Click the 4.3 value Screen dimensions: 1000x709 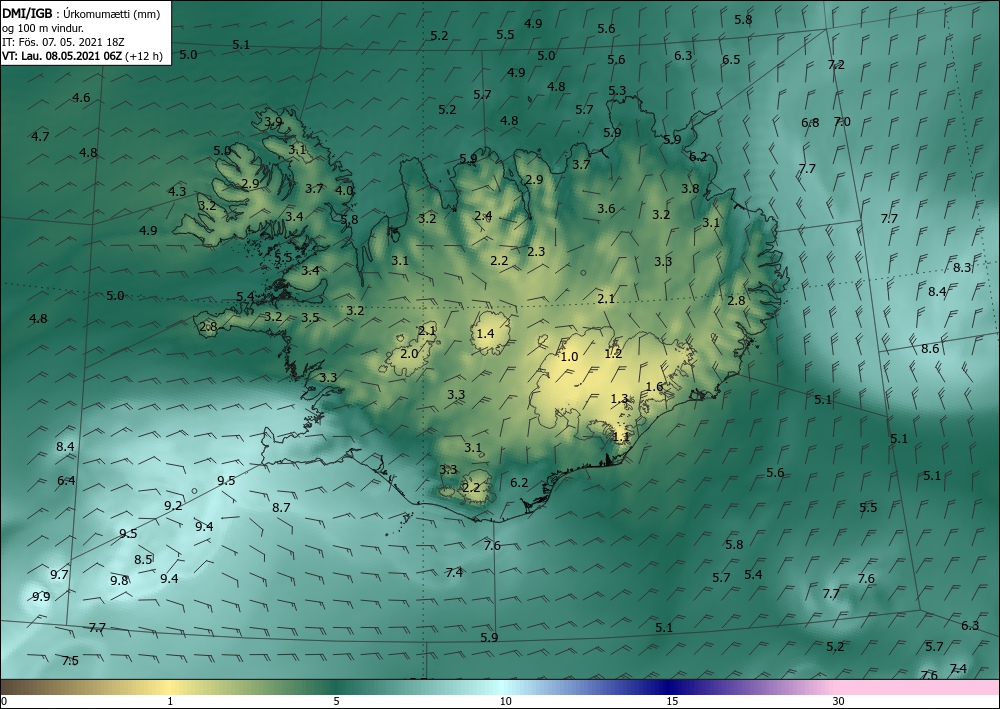[177, 191]
